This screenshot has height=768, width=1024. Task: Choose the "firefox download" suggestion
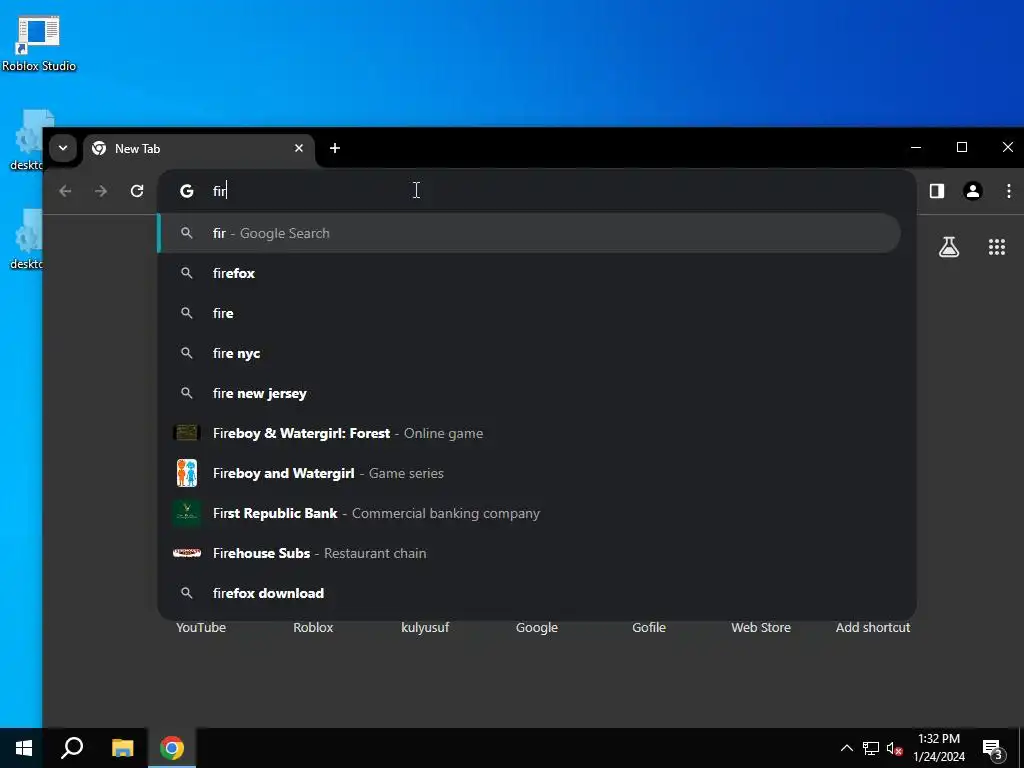click(x=530, y=593)
